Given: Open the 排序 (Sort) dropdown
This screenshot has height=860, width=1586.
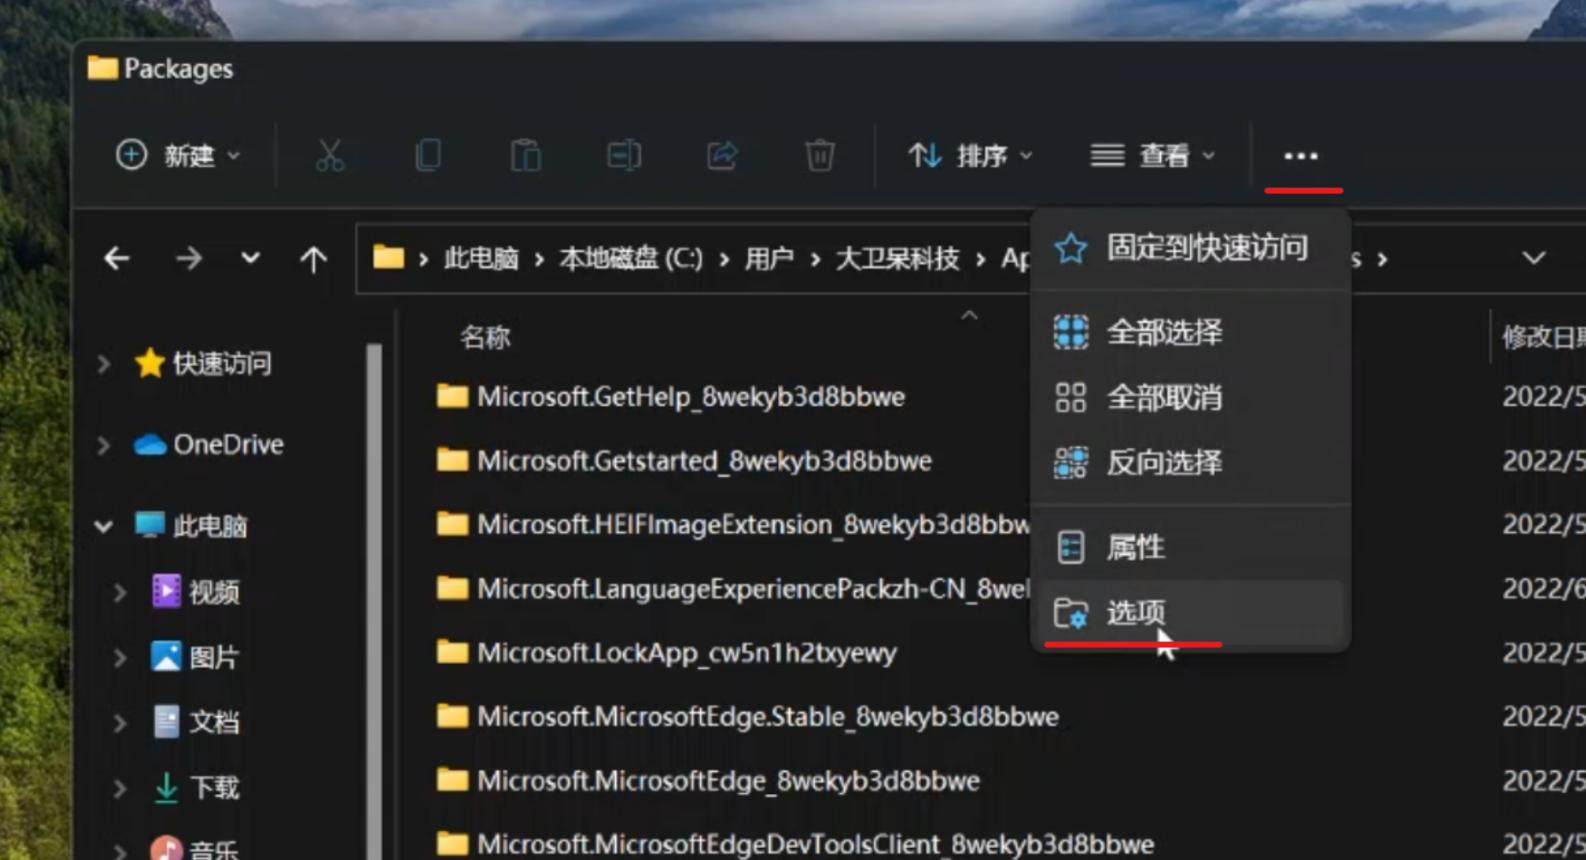Looking at the screenshot, I should 970,156.
